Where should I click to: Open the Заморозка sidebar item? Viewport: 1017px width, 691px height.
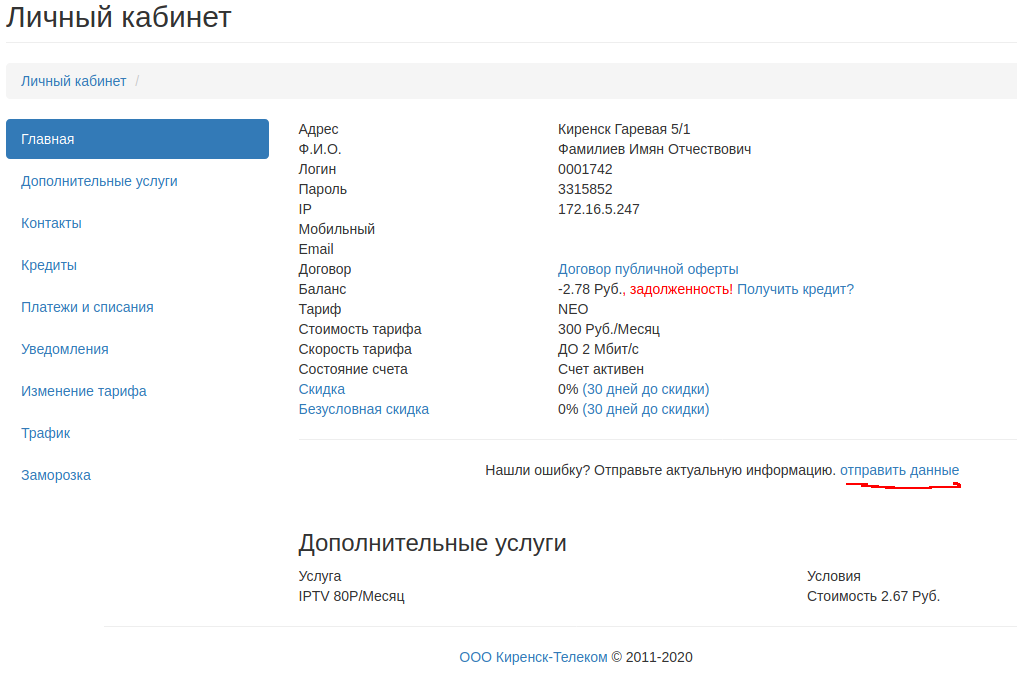[56, 475]
